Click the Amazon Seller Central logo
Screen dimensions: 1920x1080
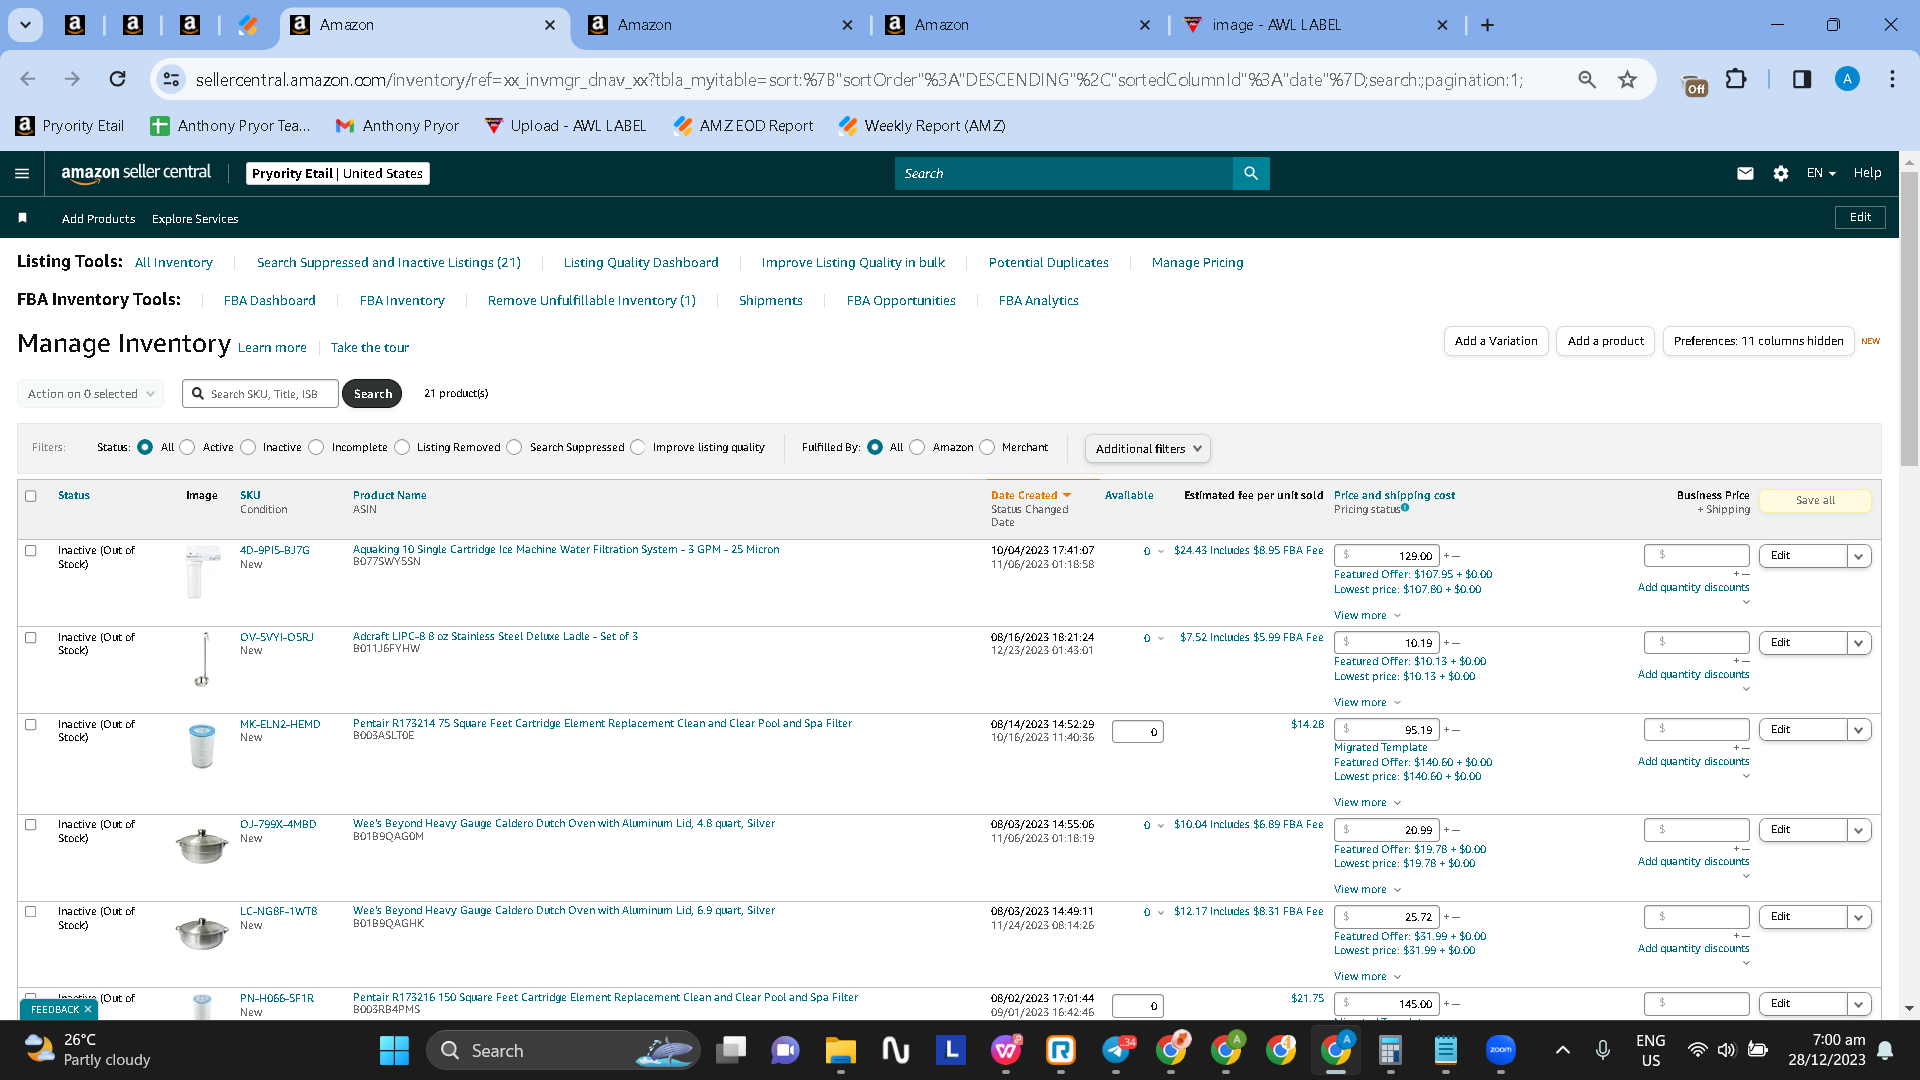click(x=136, y=173)
